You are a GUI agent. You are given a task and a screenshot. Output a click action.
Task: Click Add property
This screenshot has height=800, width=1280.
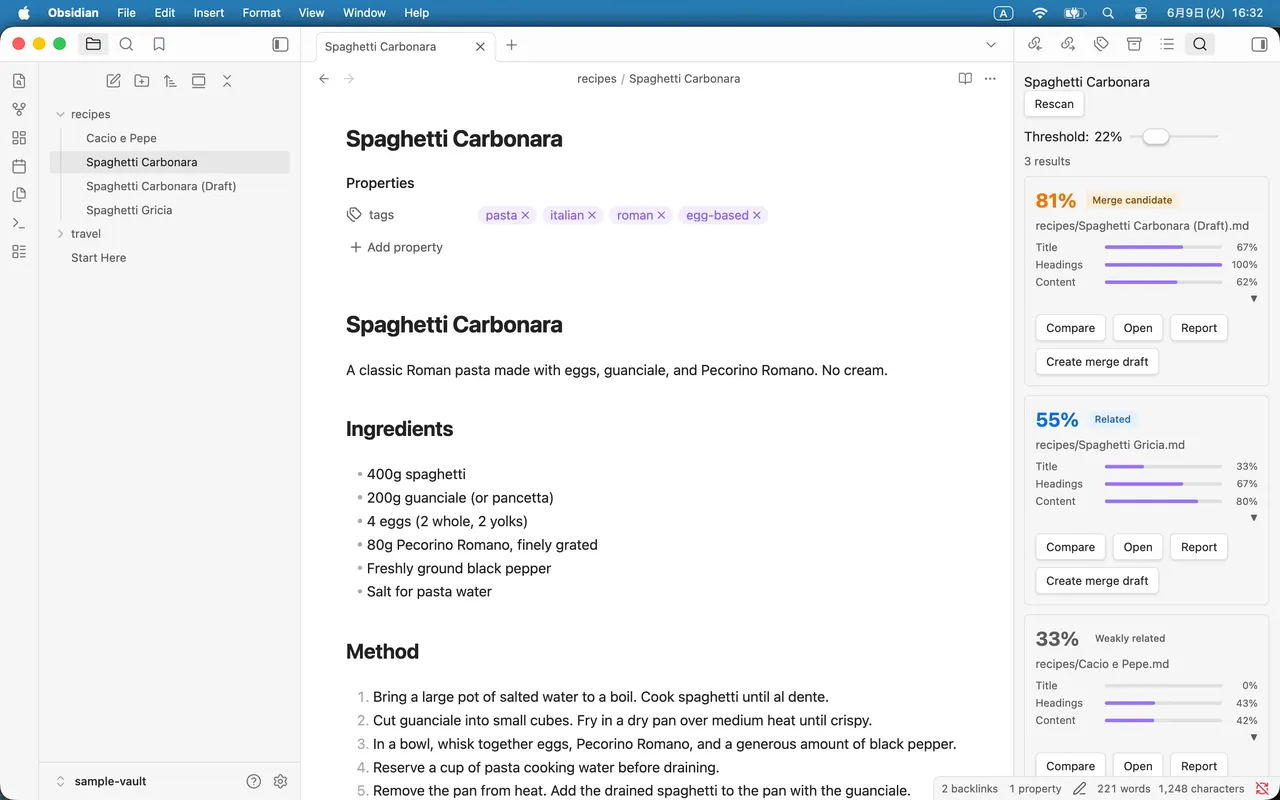[x=396, y=247]
